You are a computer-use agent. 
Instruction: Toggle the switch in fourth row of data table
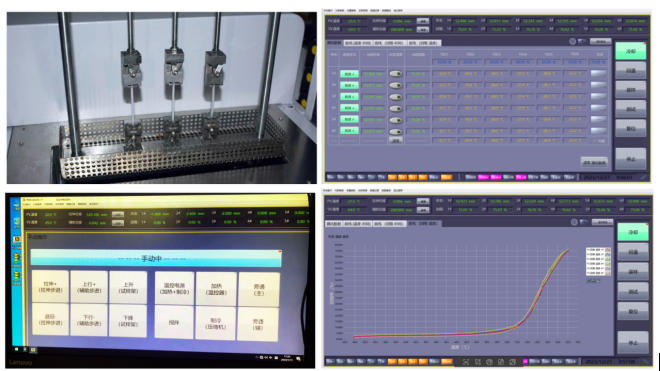(x=395, y=108)
